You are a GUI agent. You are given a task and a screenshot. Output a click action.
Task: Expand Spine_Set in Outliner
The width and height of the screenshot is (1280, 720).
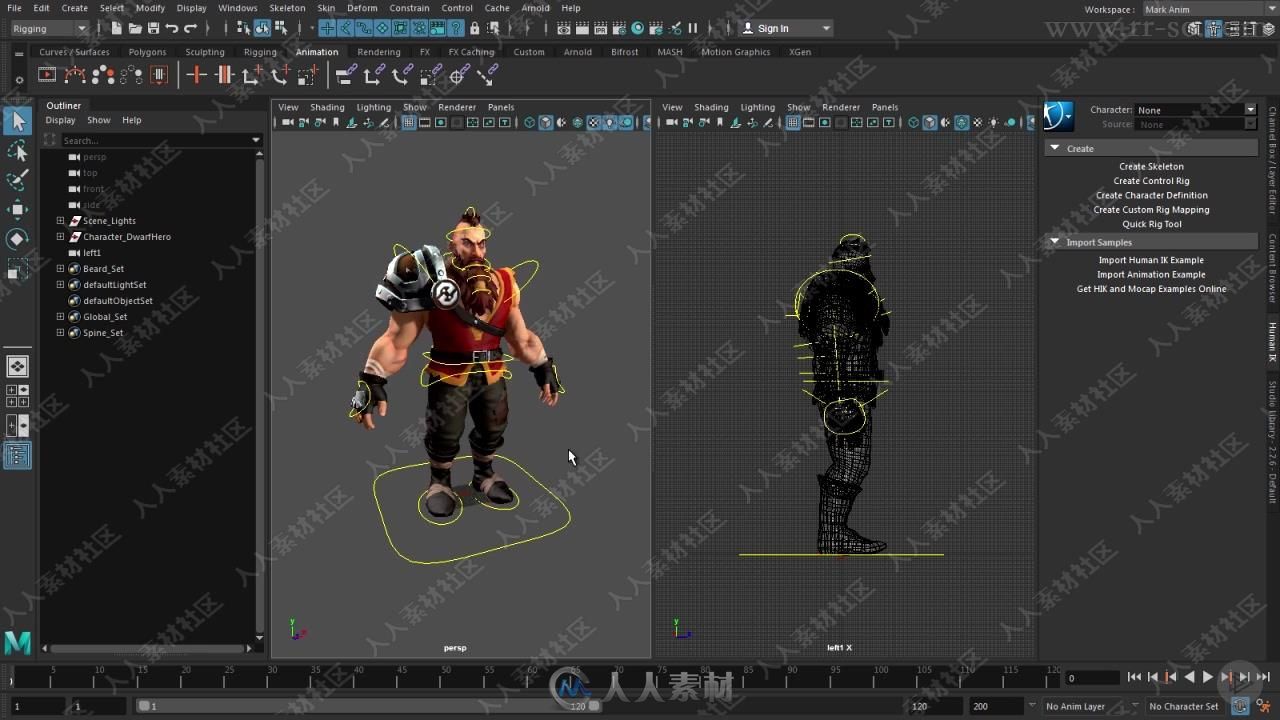(60, 333)
